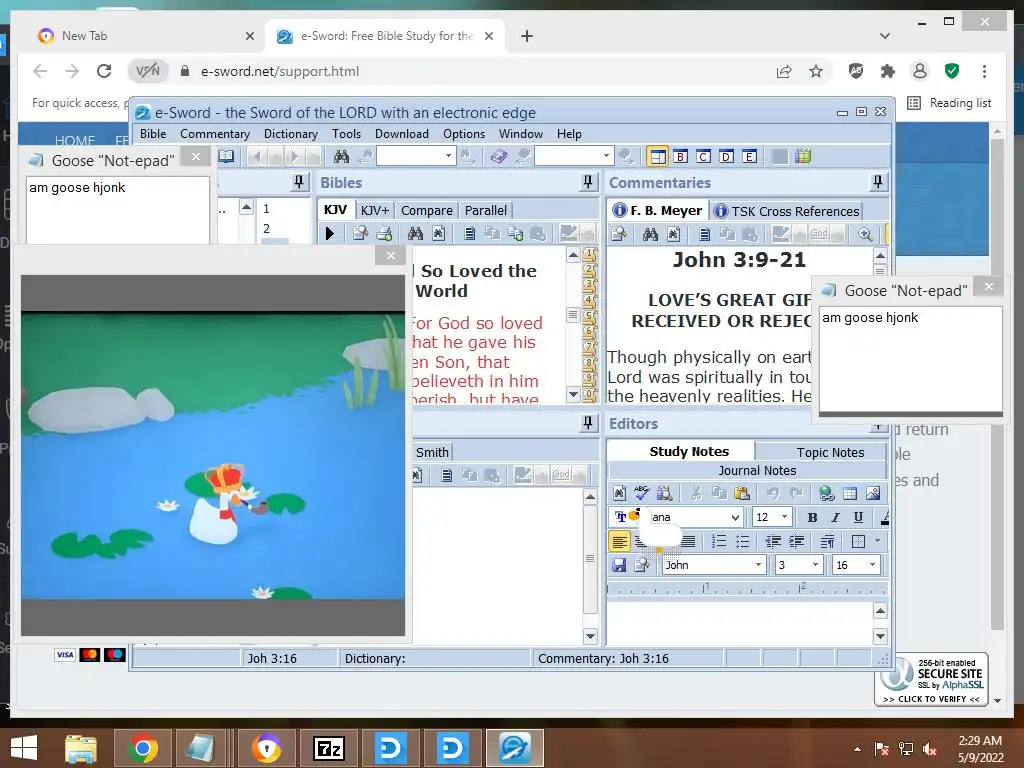Viewport: 1024px width, 768px height.
Task: Toggle justify alignment in editor toolbar
Action: click(688, 541)
